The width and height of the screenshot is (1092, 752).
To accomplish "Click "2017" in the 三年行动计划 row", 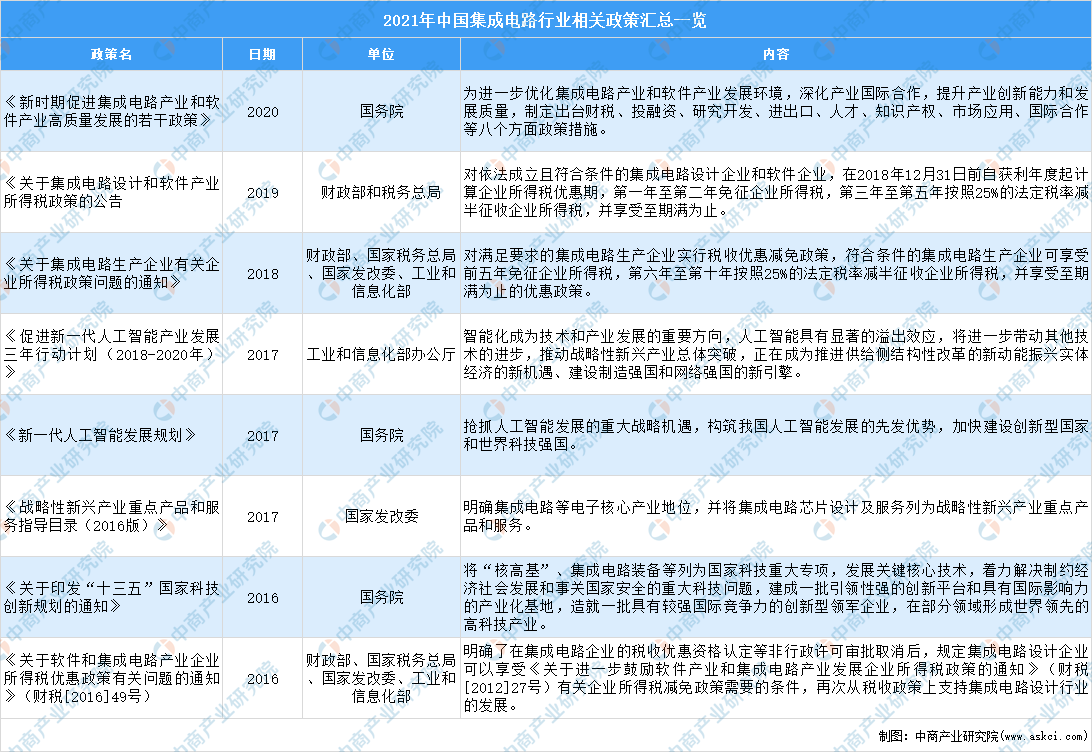I will [x=263, y=355].
